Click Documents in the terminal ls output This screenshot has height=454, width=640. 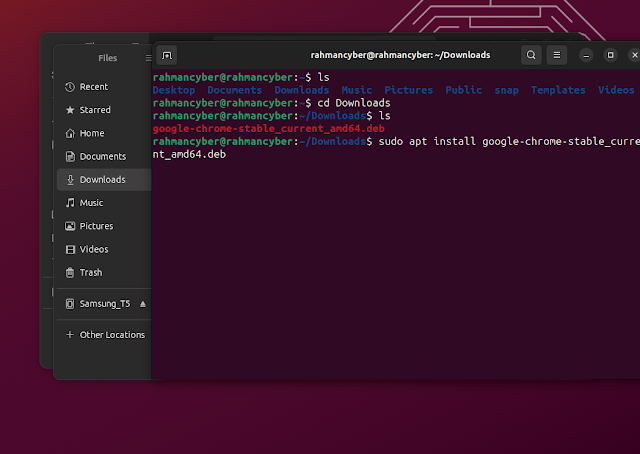pyautogui.click(x=235, y=90)
